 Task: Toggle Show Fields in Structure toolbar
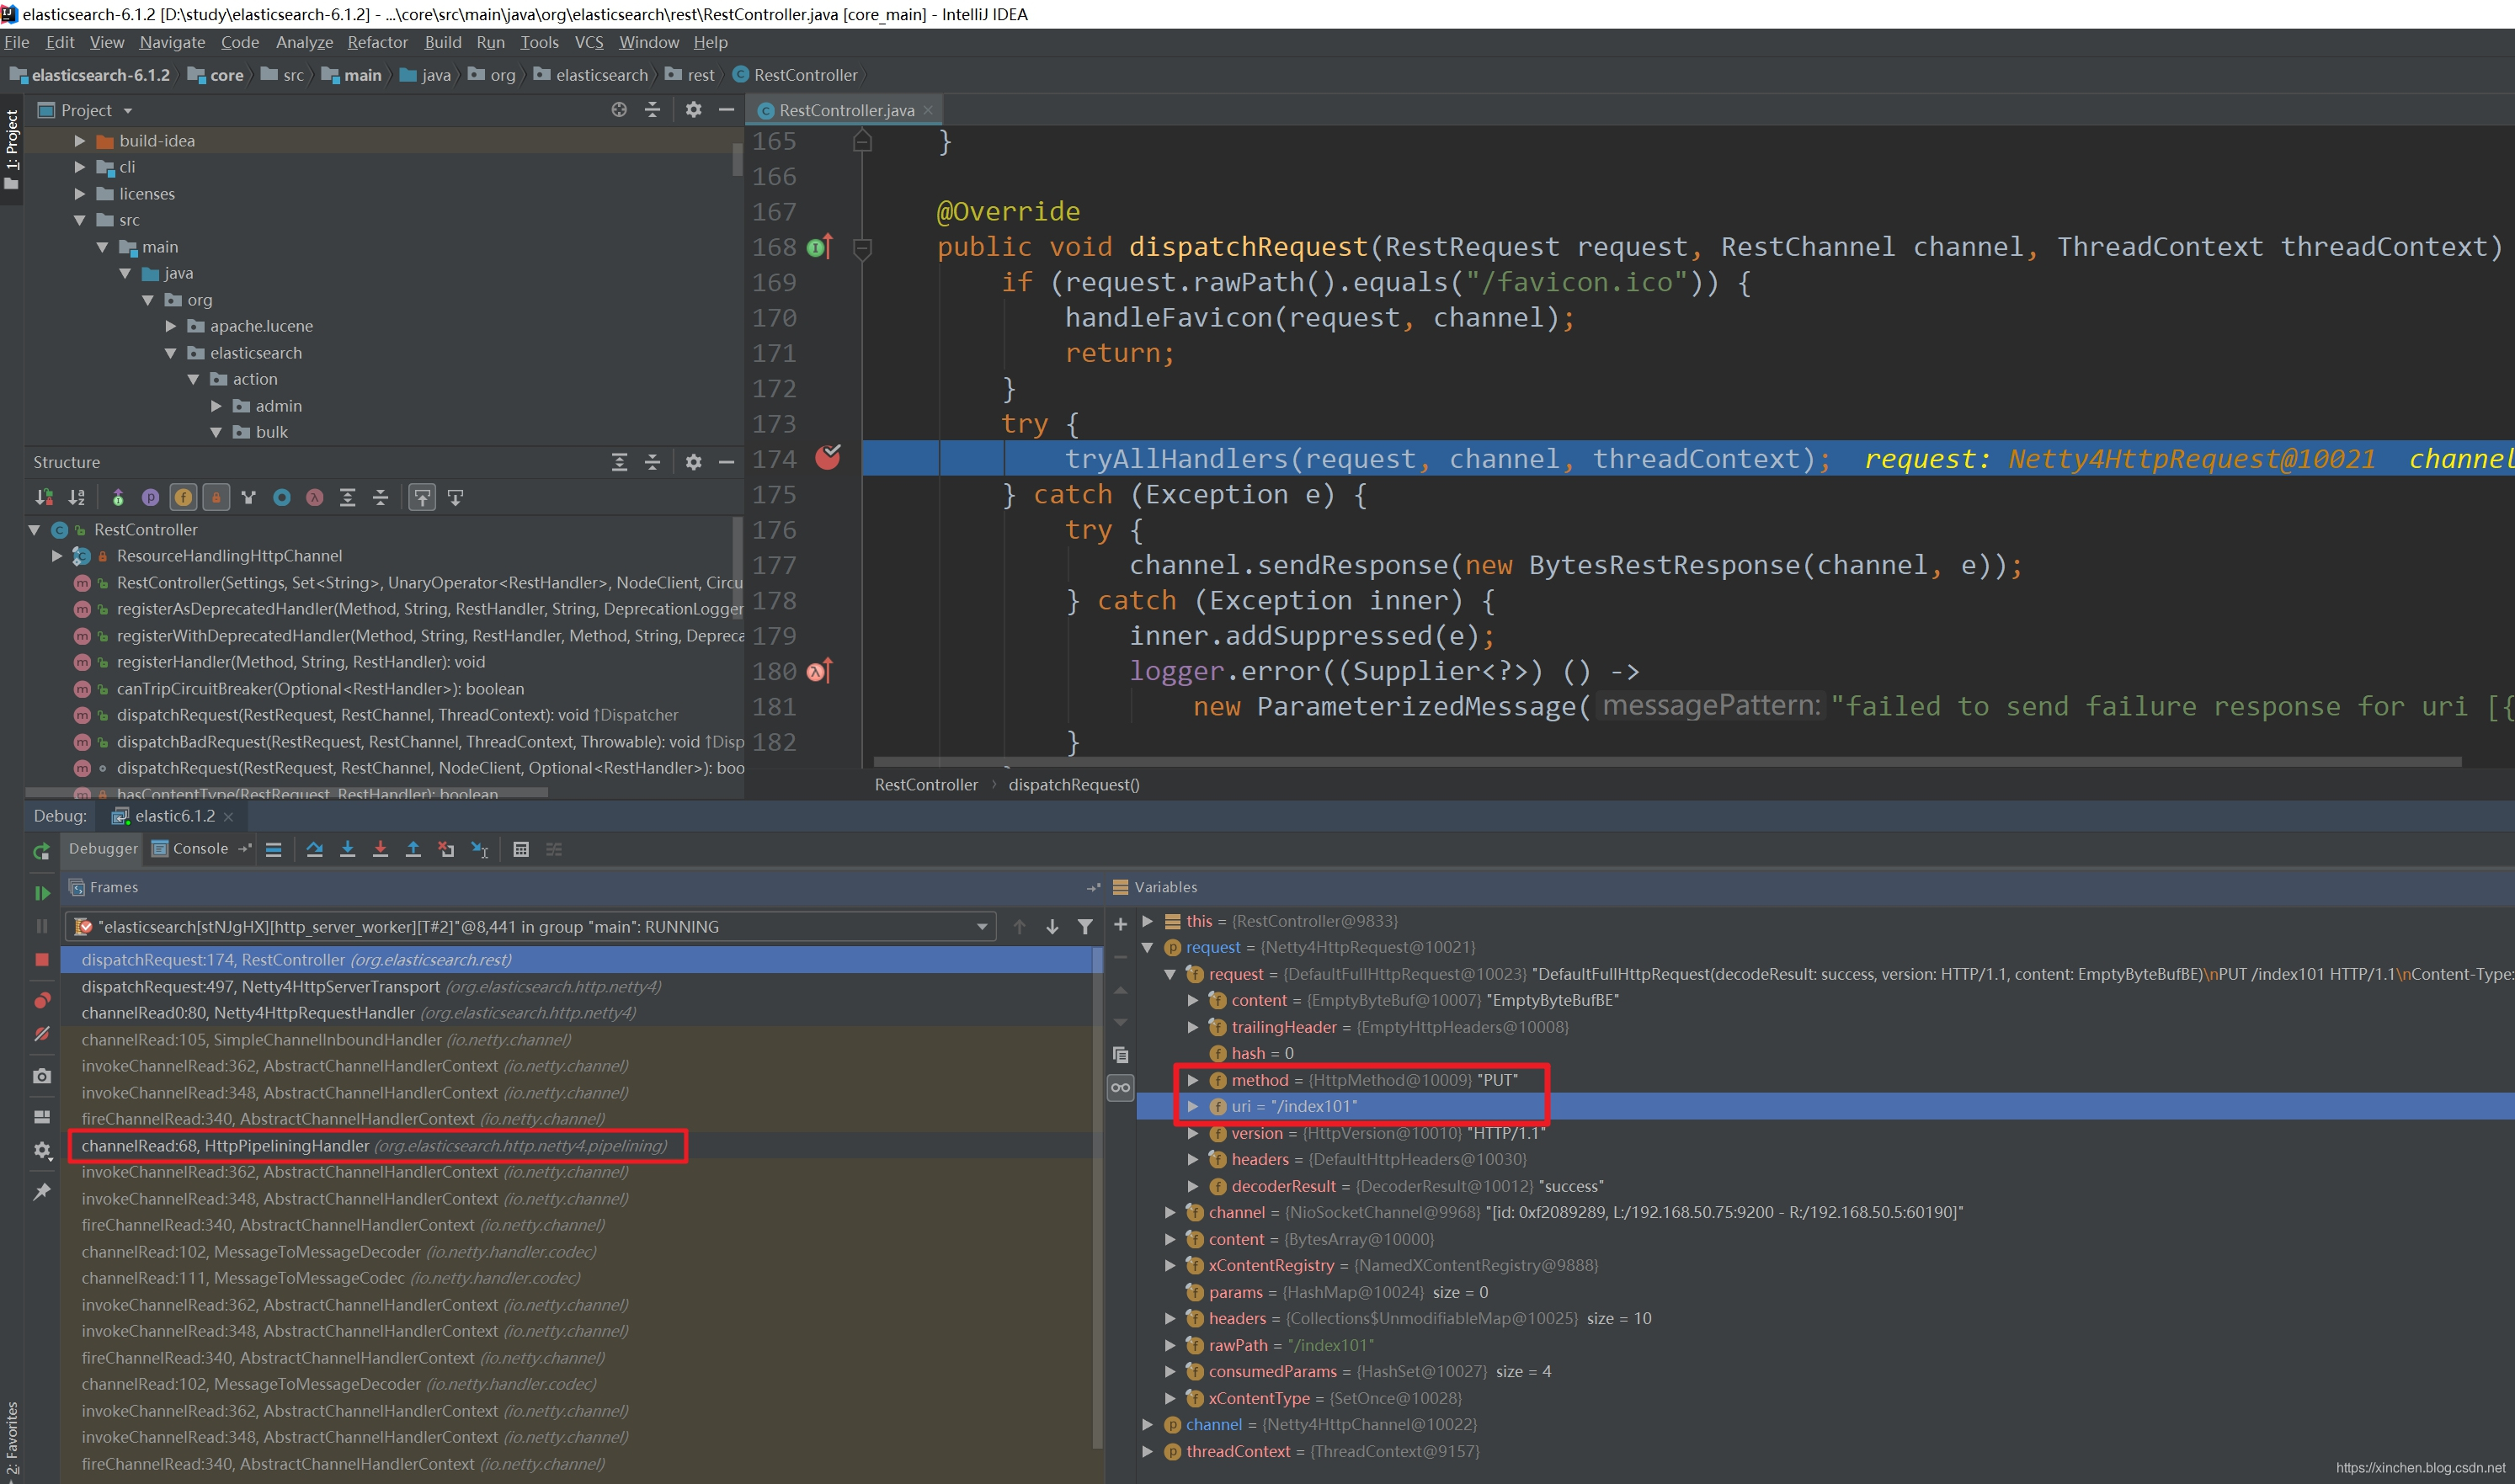tap(184, 497)
